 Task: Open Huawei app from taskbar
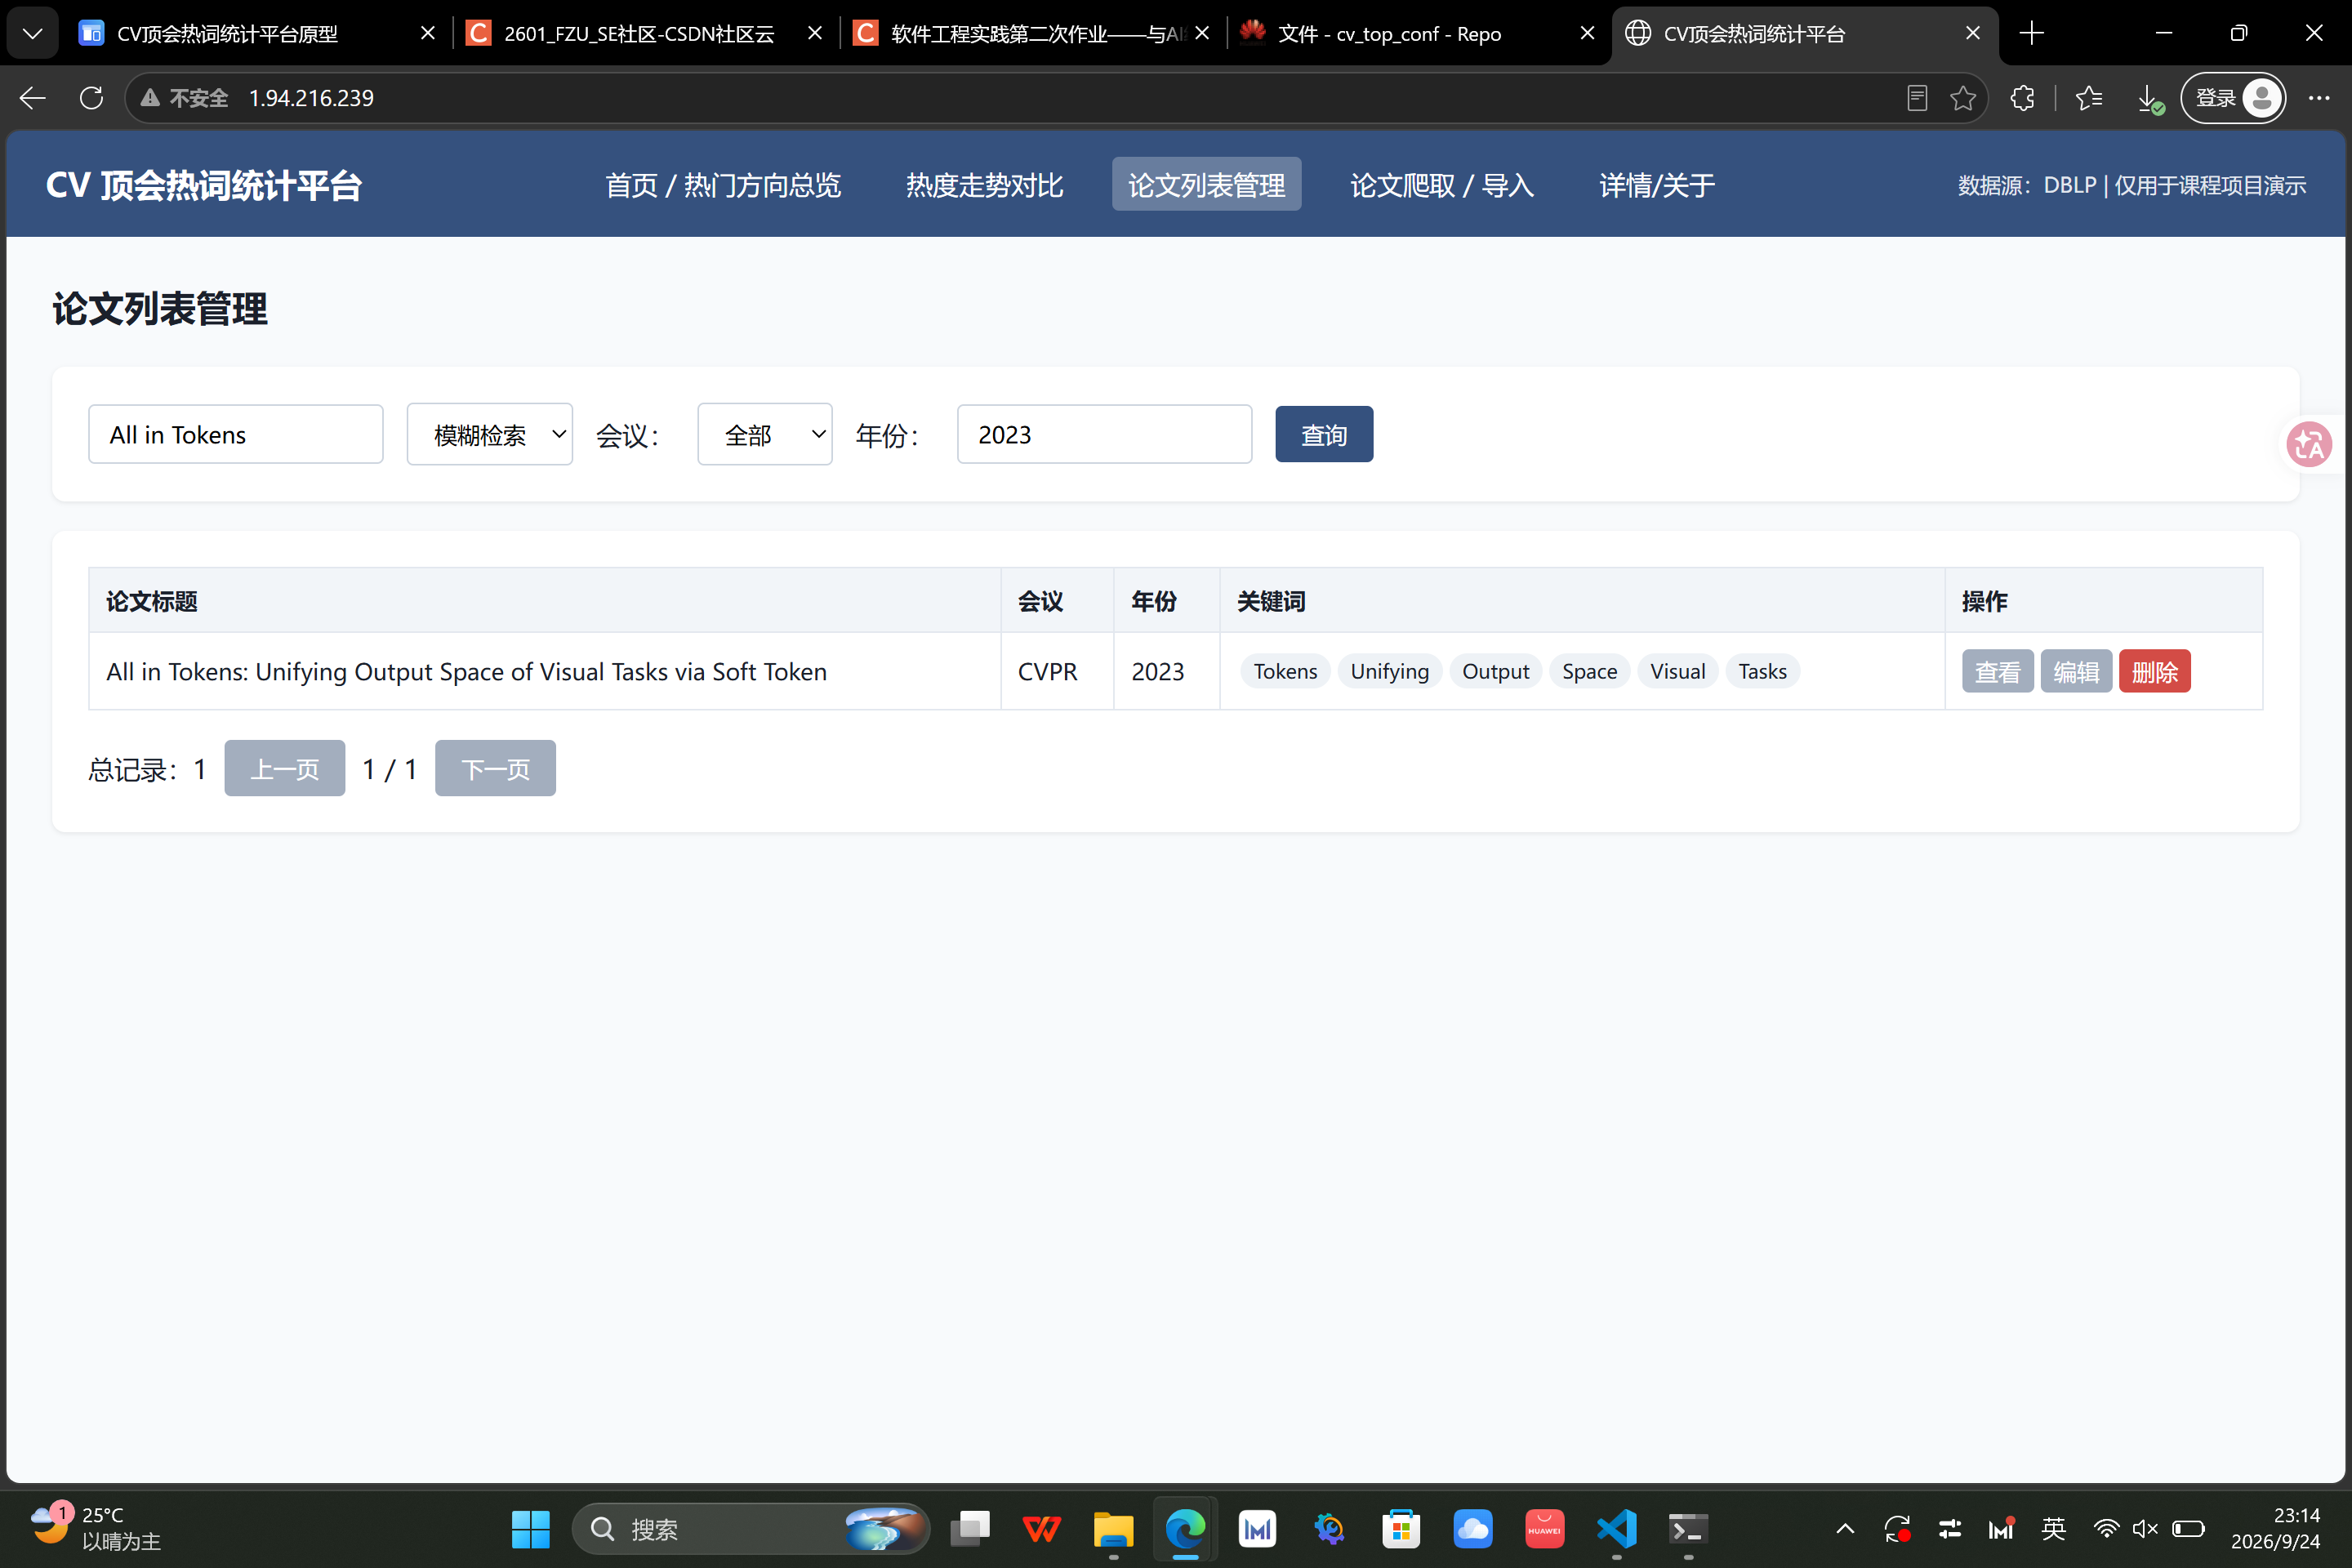[1545, 1528]
